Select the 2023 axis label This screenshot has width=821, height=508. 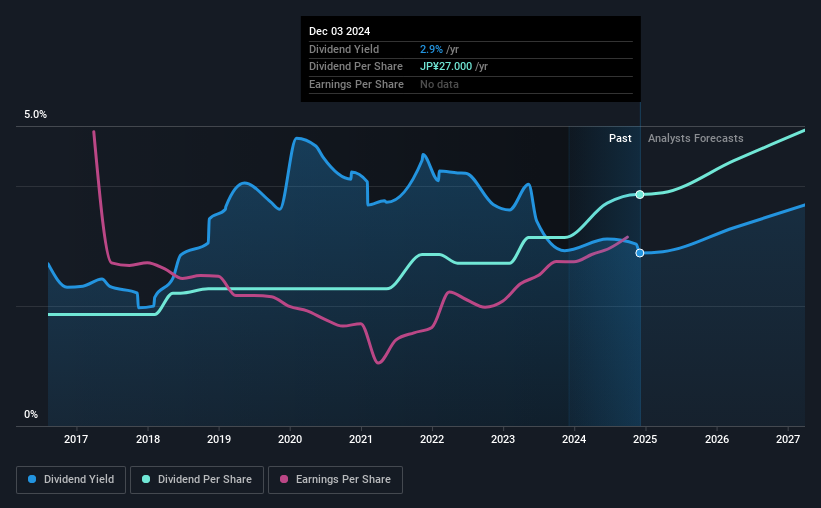pyautogui.click(x=503, y=439)
